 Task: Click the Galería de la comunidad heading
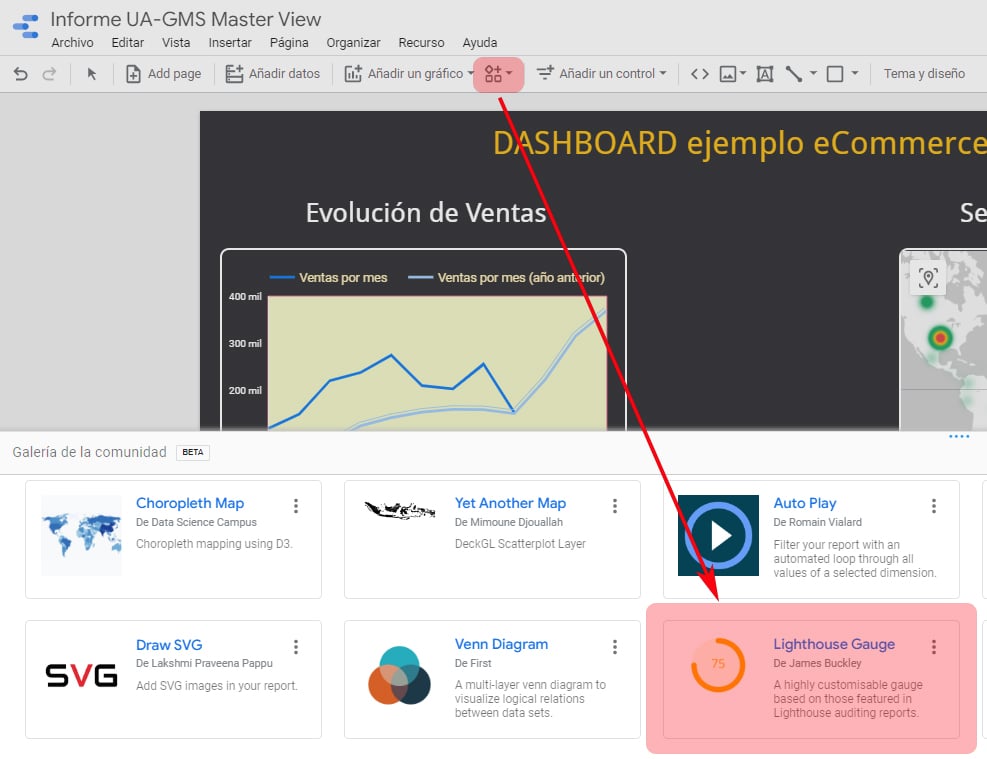[x=89, y=452]
